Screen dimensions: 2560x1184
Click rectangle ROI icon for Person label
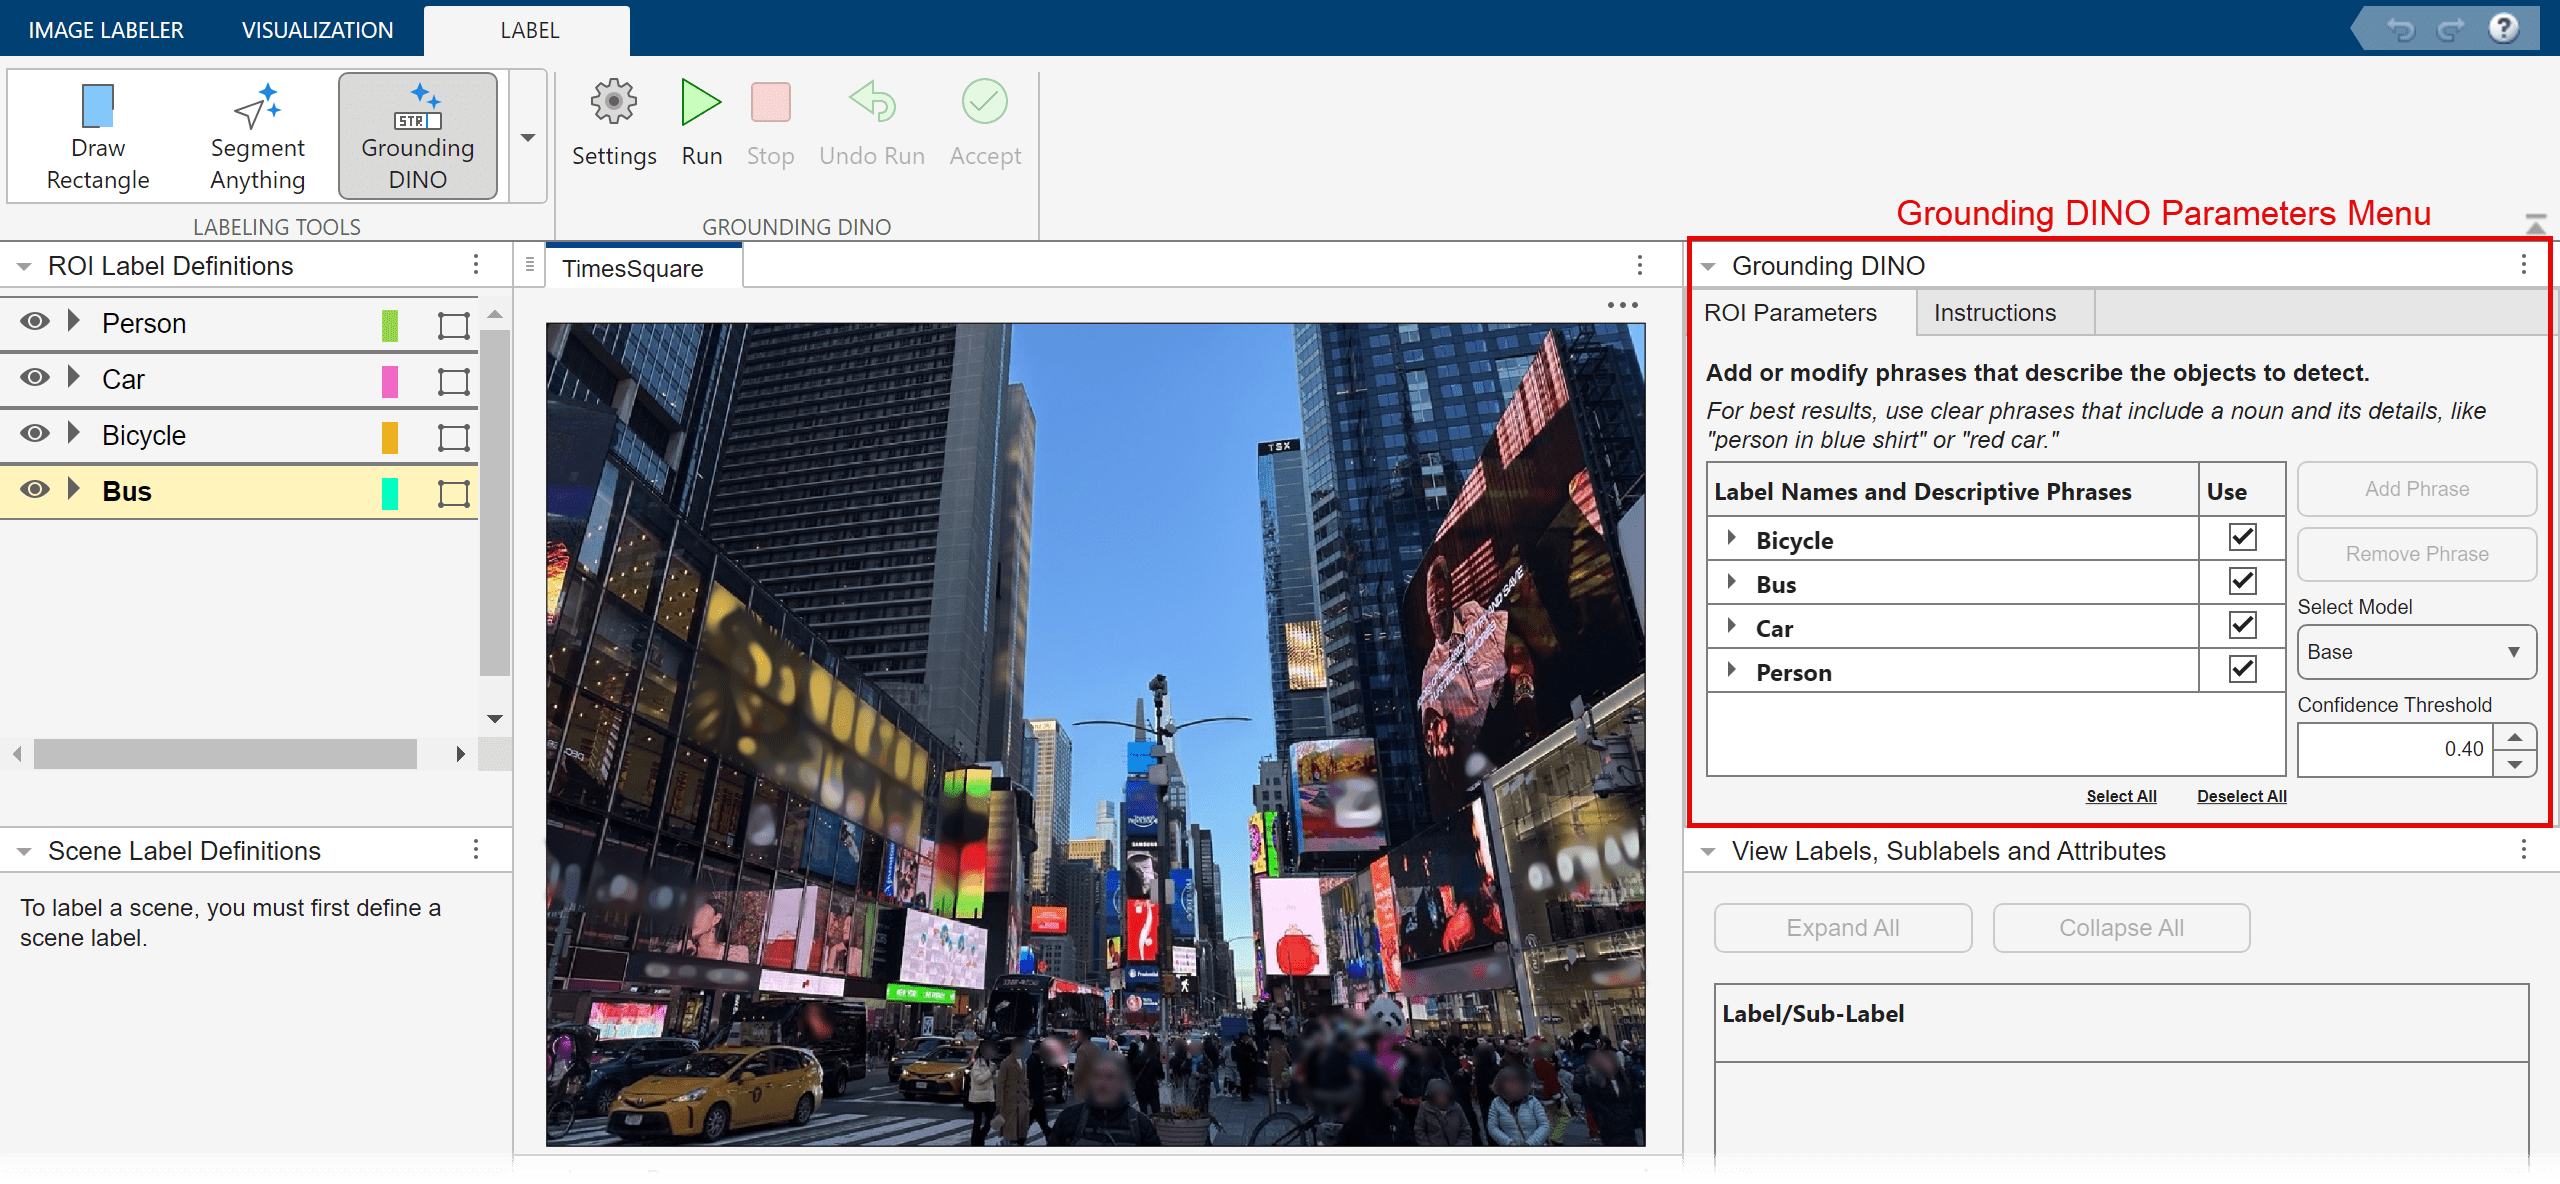(453, 324)
